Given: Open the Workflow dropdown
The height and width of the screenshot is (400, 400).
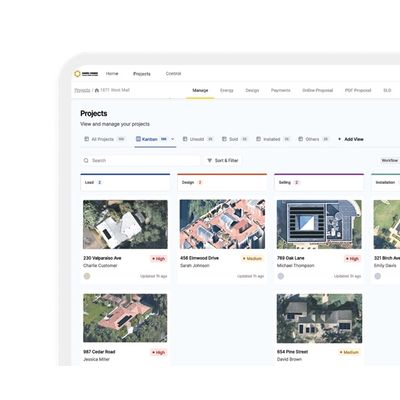Looking at the screenshot, I should point(390,160).
